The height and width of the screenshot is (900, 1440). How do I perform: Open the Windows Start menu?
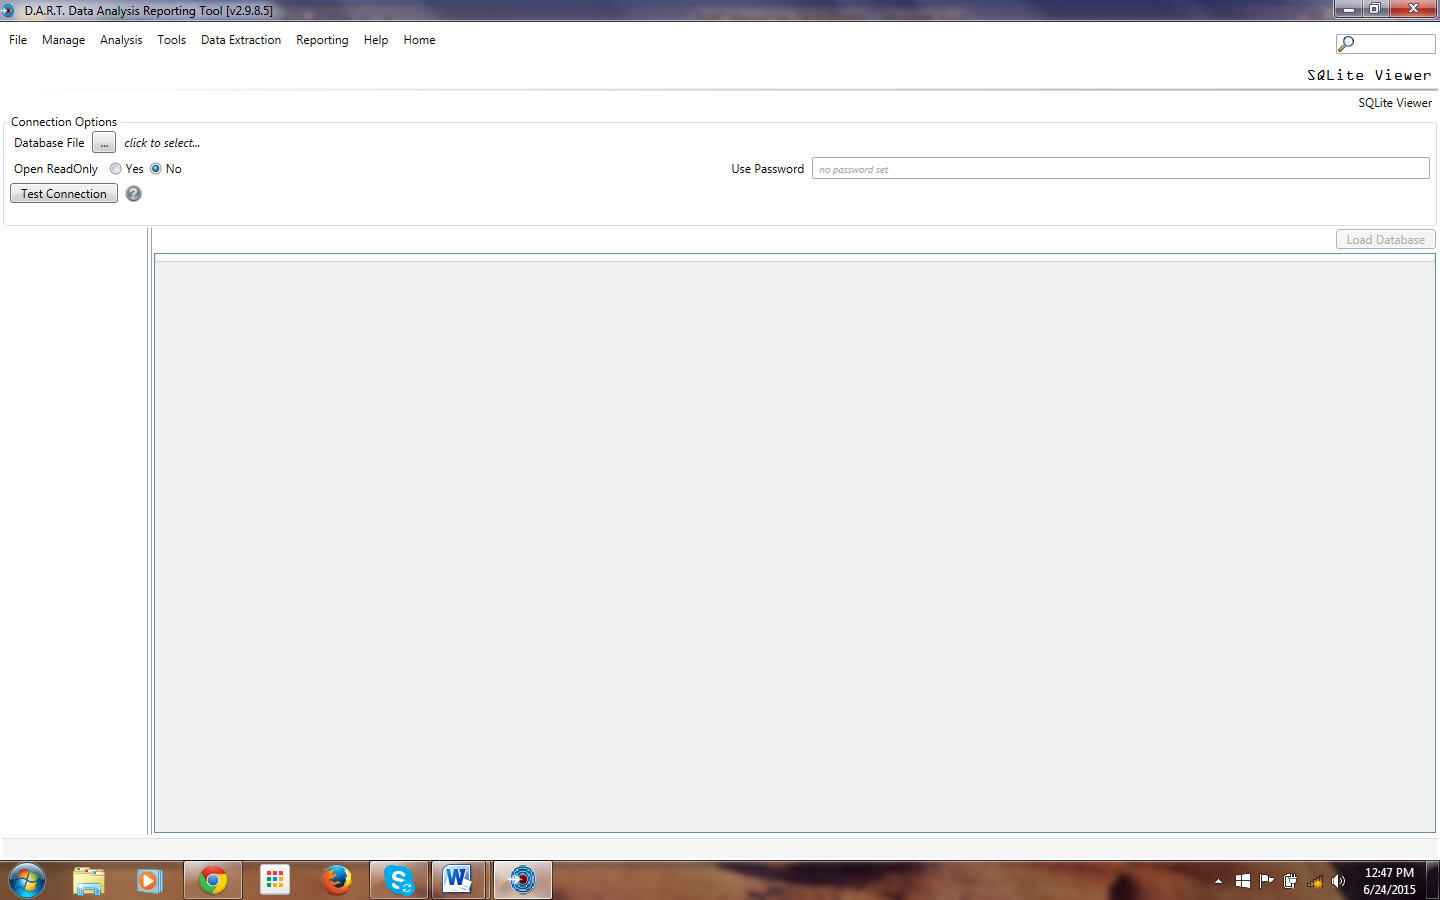coord(27,880)
